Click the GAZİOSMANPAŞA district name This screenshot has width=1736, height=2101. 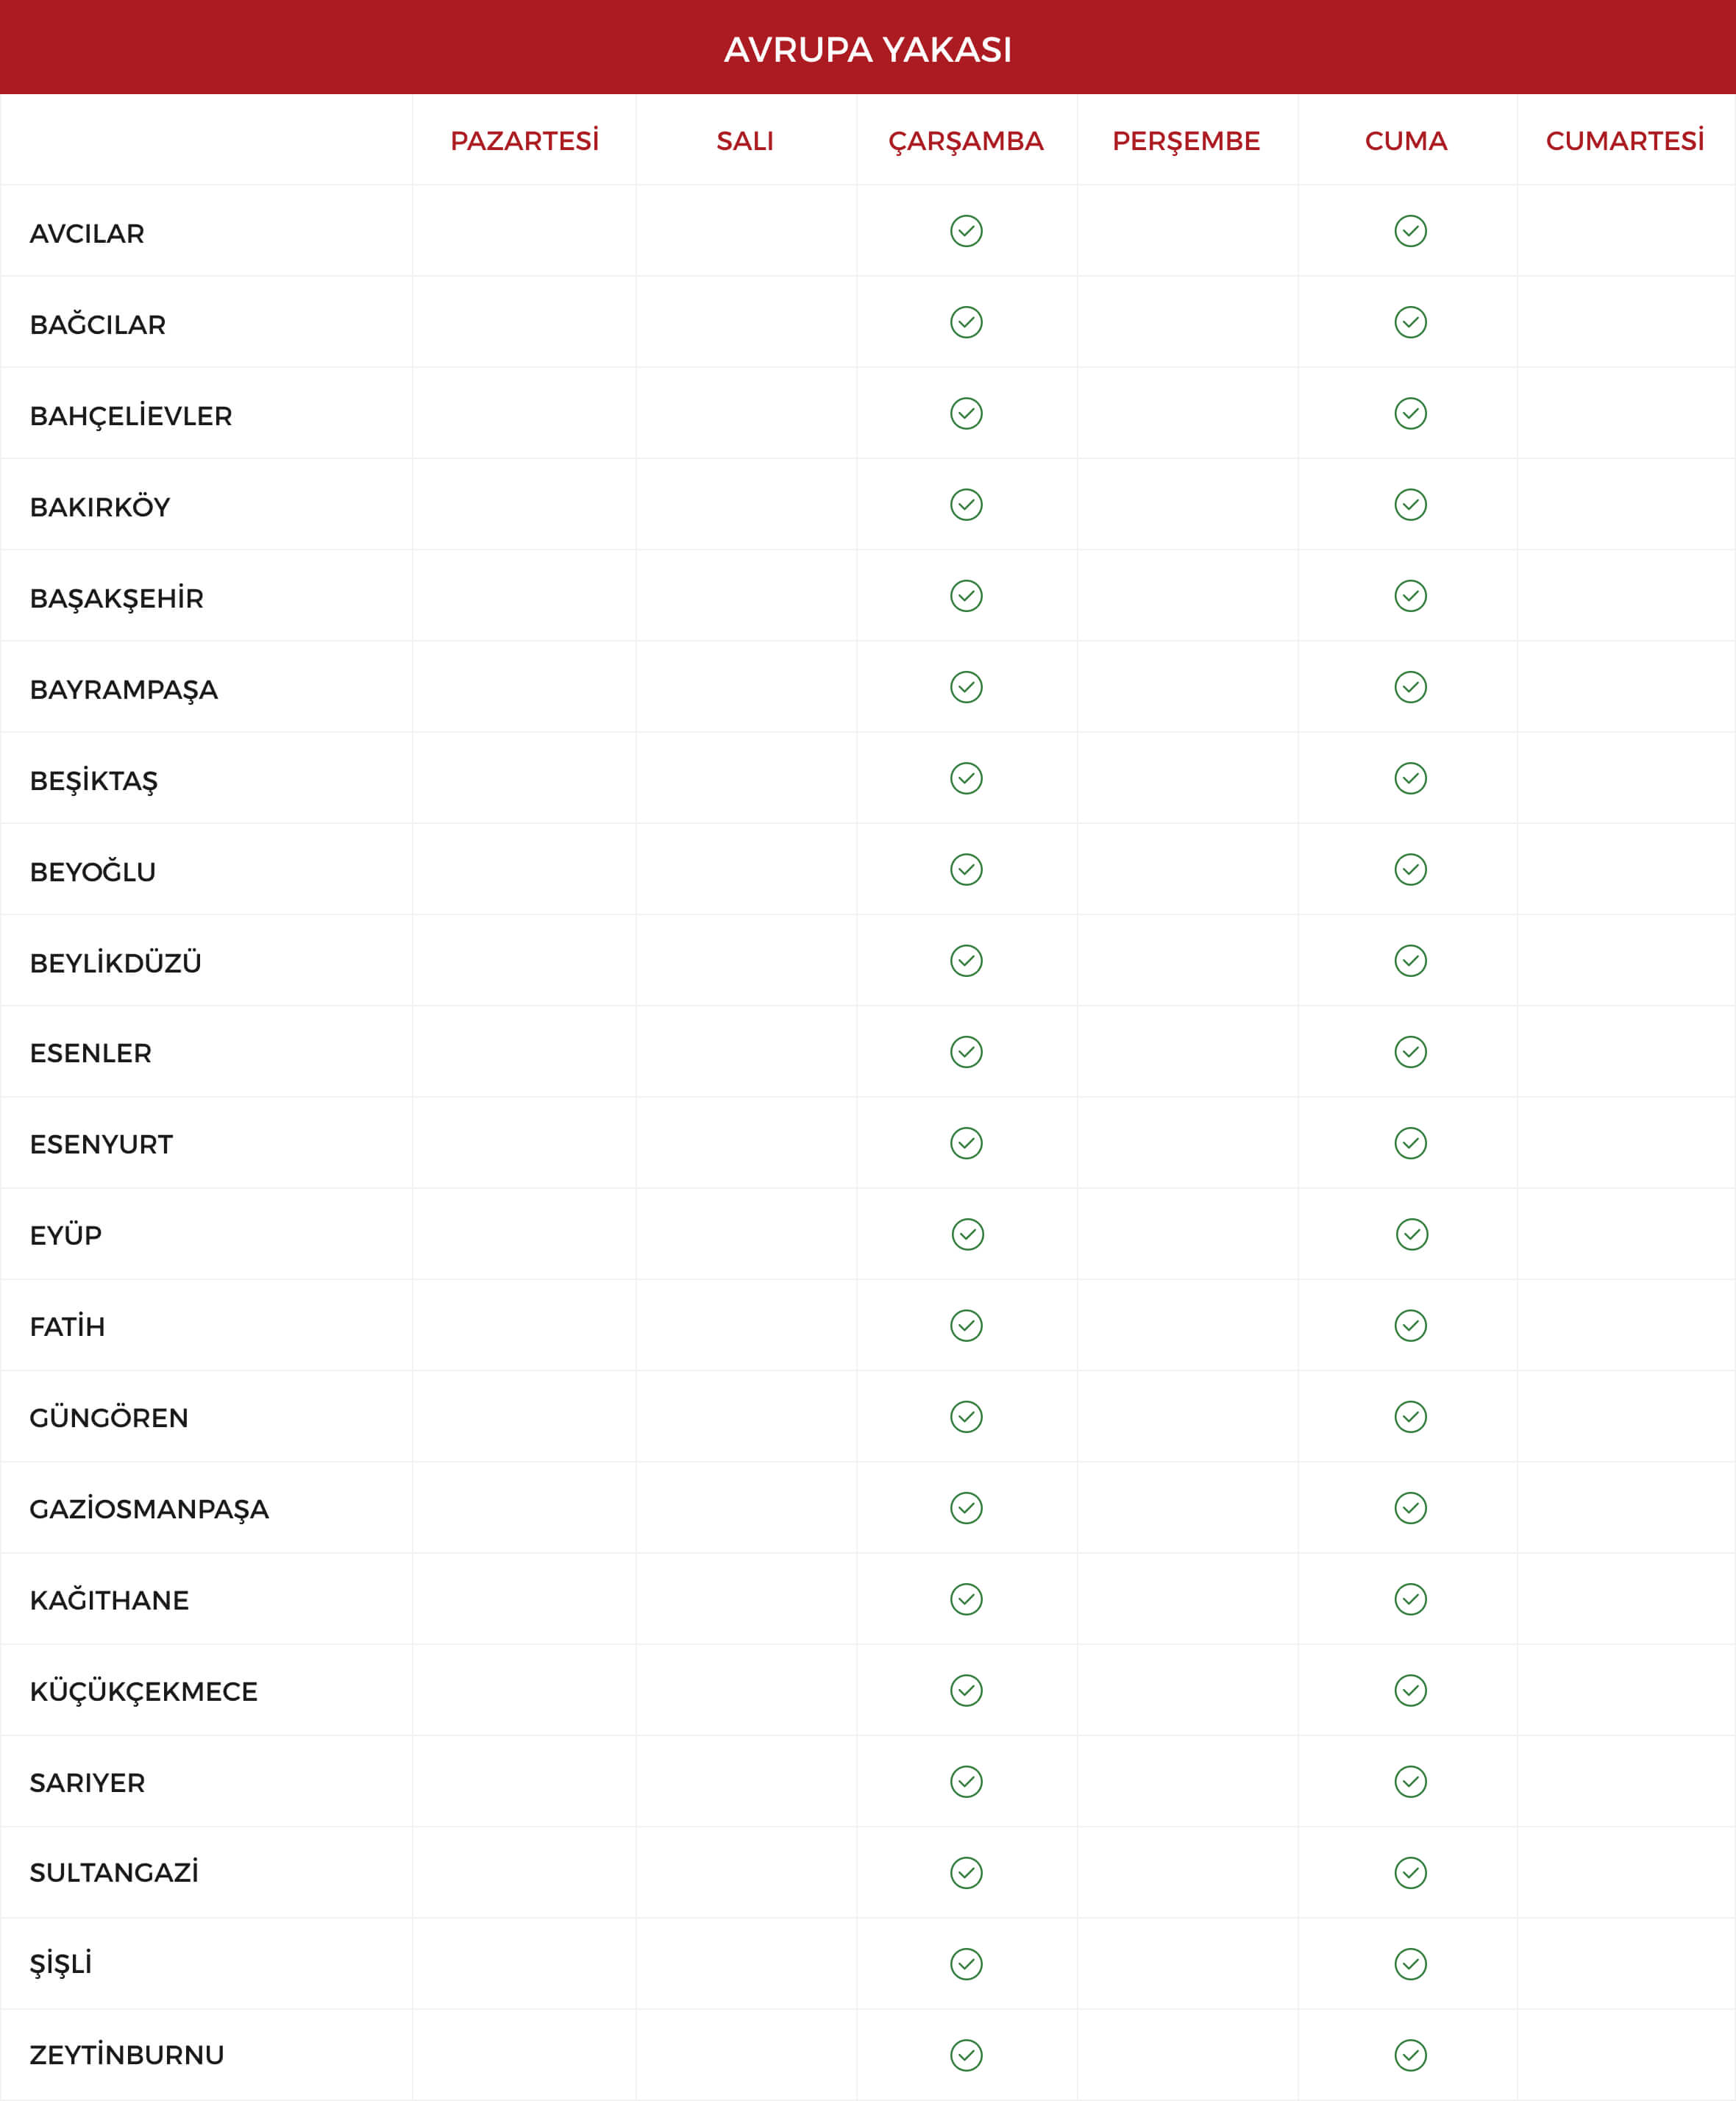coord(149,1509)
